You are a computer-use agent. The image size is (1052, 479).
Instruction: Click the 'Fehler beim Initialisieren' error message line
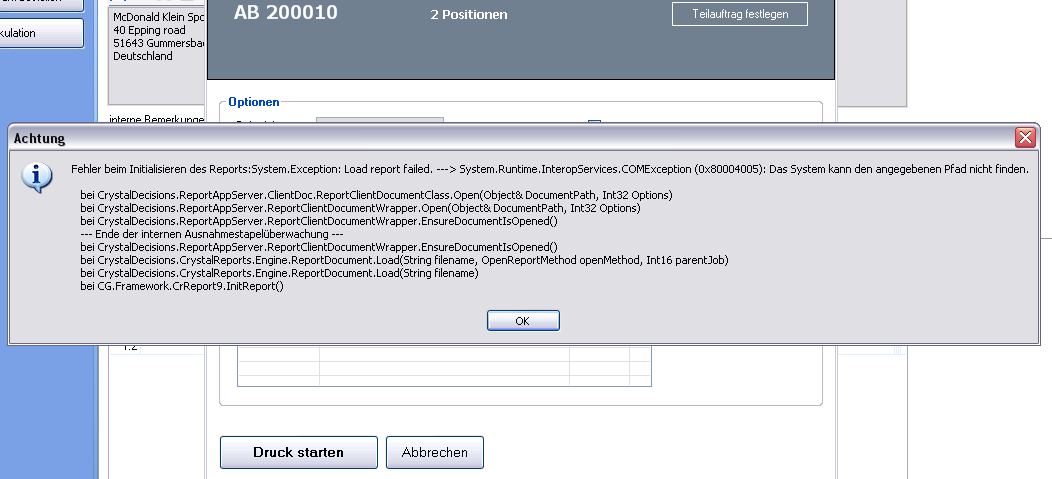[549, 170]
